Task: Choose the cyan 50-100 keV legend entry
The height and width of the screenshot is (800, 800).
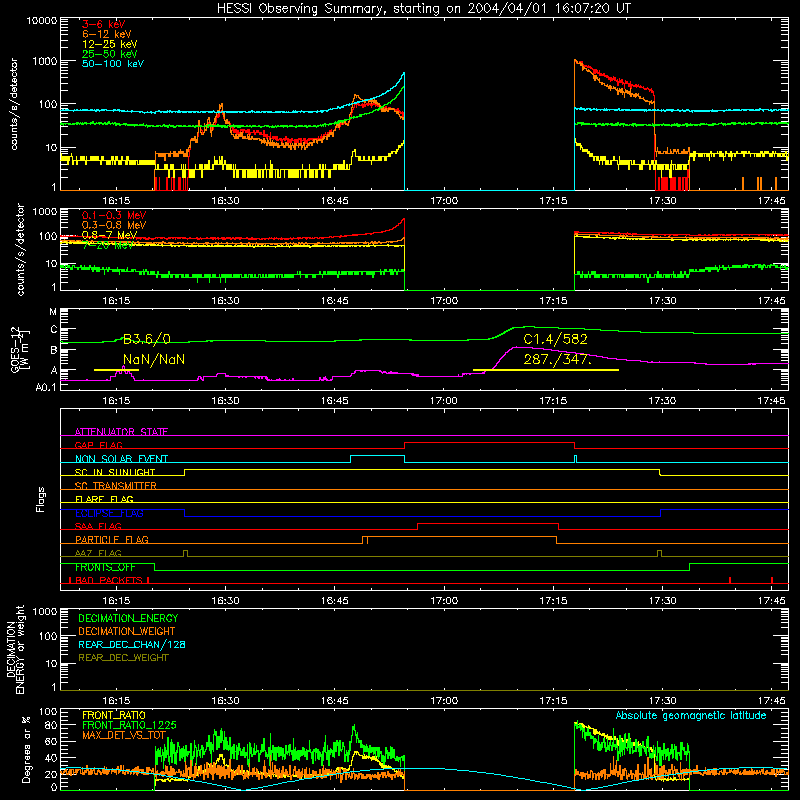Action: (113, 64)
